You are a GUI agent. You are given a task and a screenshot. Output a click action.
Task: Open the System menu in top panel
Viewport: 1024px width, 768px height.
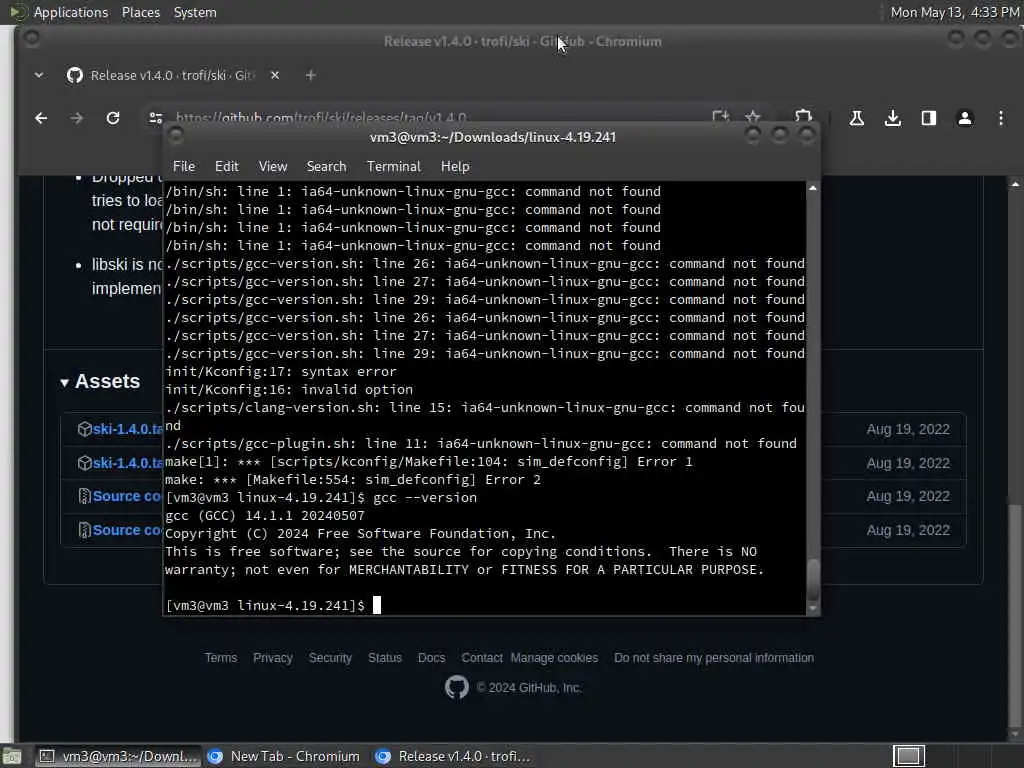pyautogui.click(x=195, y=12)
